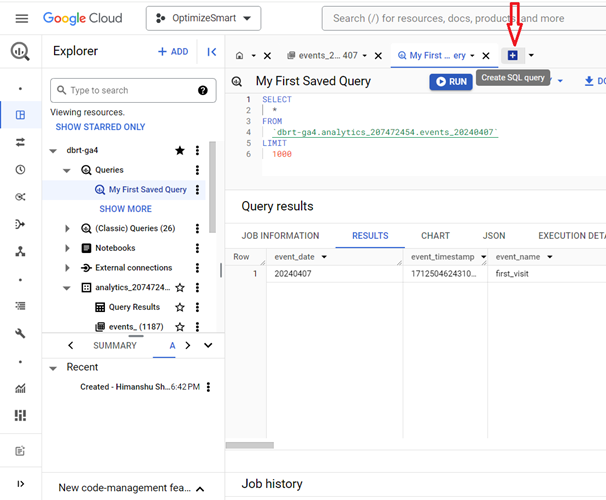Run the query with RUN button

click(450, 82)
